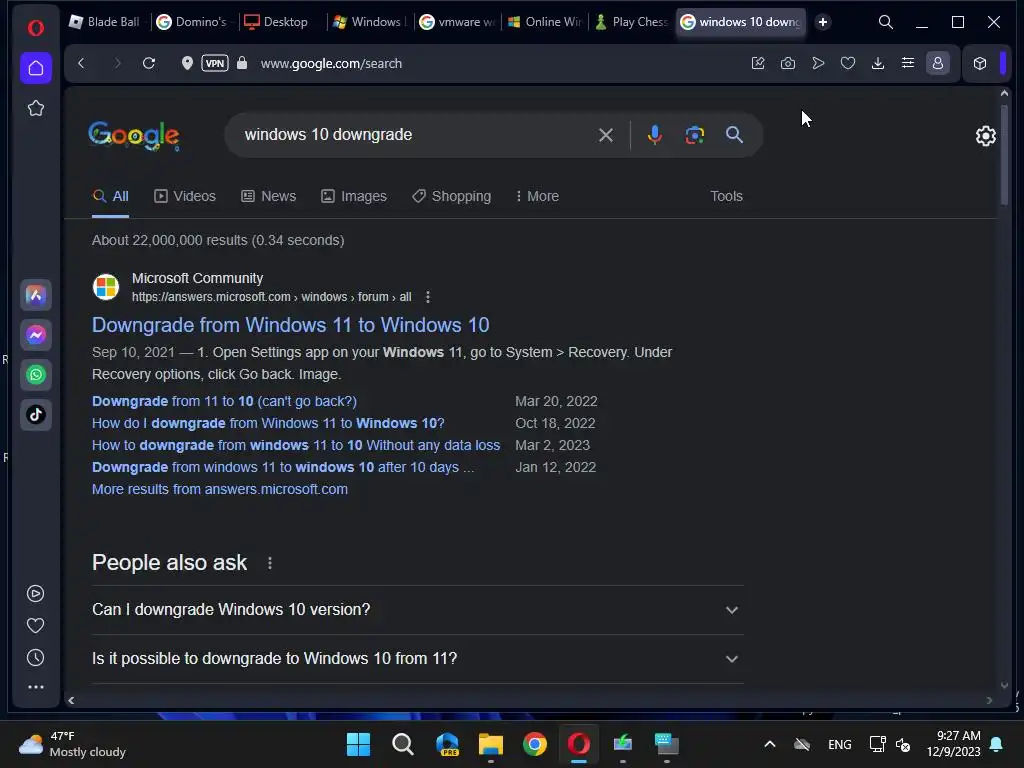Open Messenger in the sidebar
The height and width of the screenshot is (768, 1024).
[36, 335]
